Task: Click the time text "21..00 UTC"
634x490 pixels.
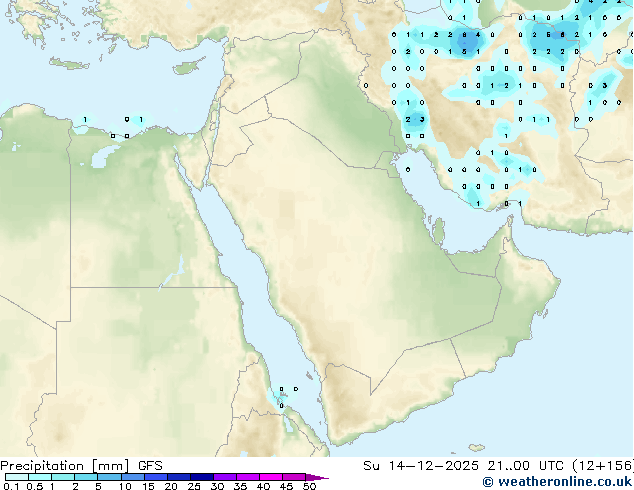Action: click(x=525, y=466)
